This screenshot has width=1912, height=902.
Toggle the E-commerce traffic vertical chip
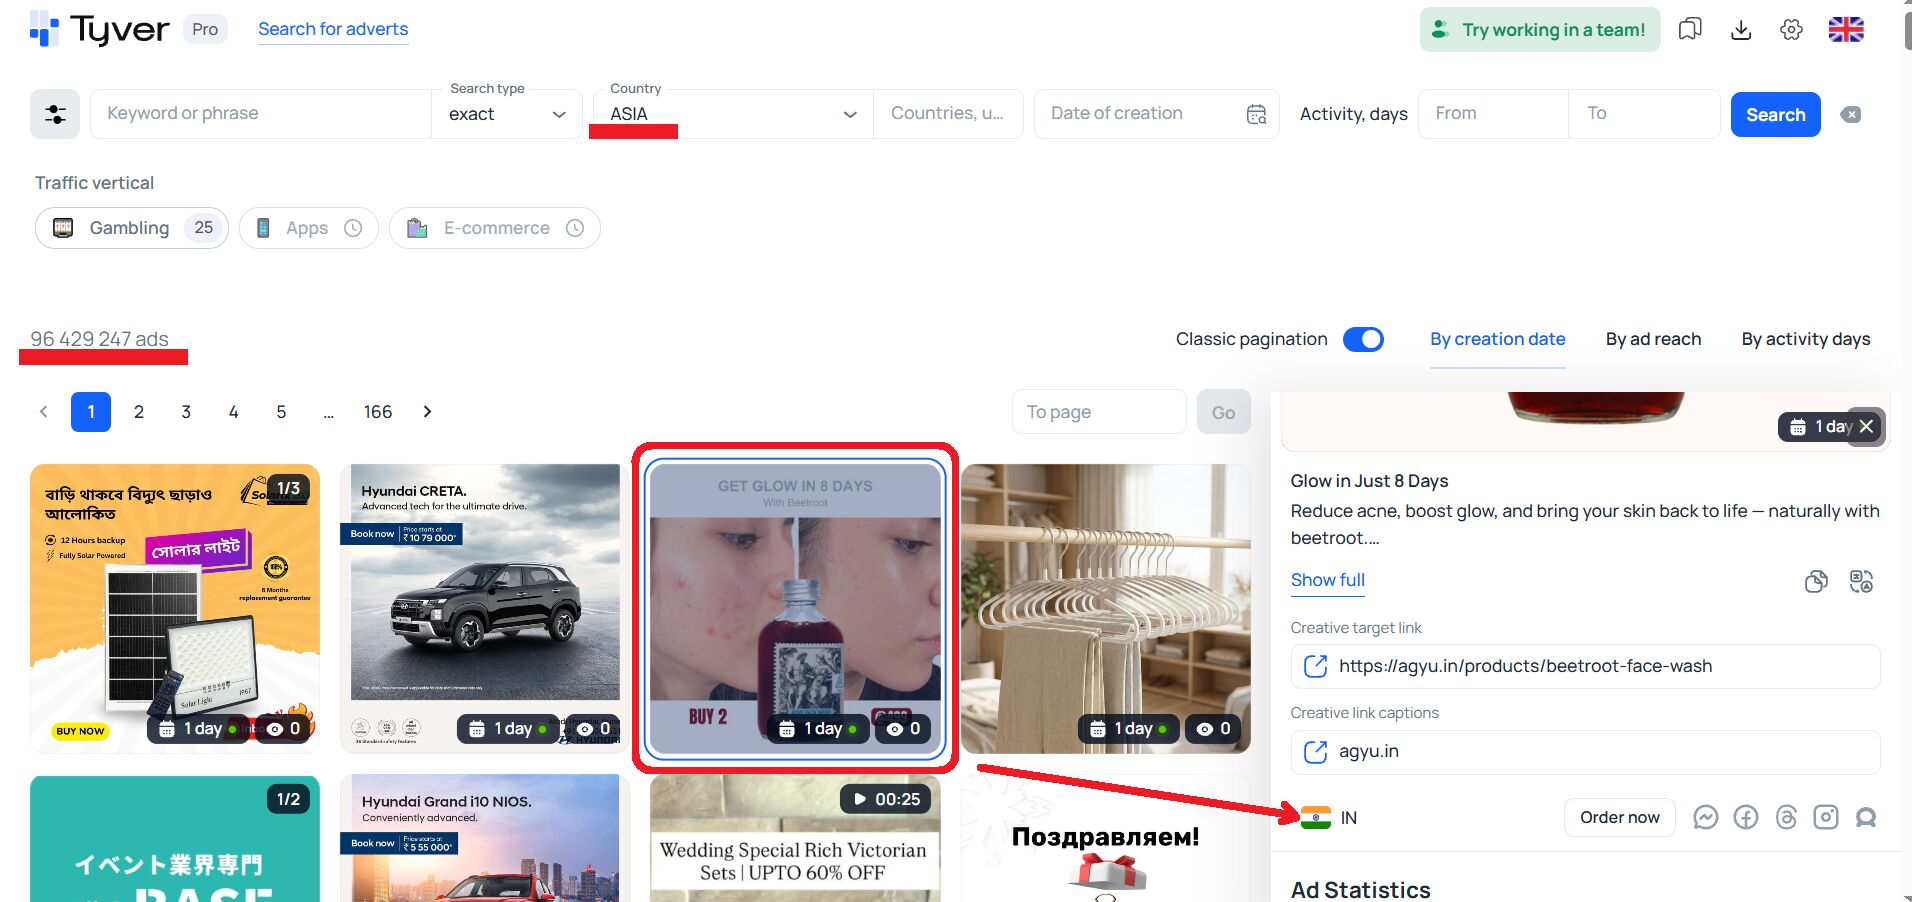(495, 228)
